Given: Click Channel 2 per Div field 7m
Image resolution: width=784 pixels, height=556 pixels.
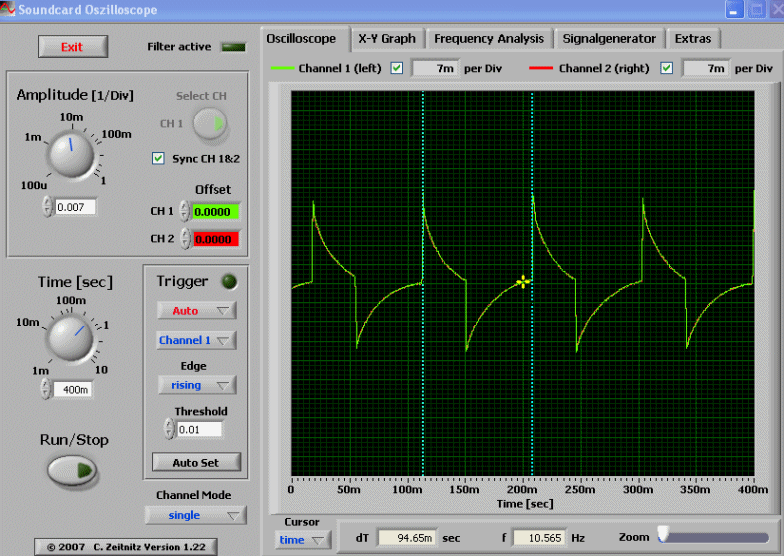Looking at the screenshot, I should (x=705, y=68).
